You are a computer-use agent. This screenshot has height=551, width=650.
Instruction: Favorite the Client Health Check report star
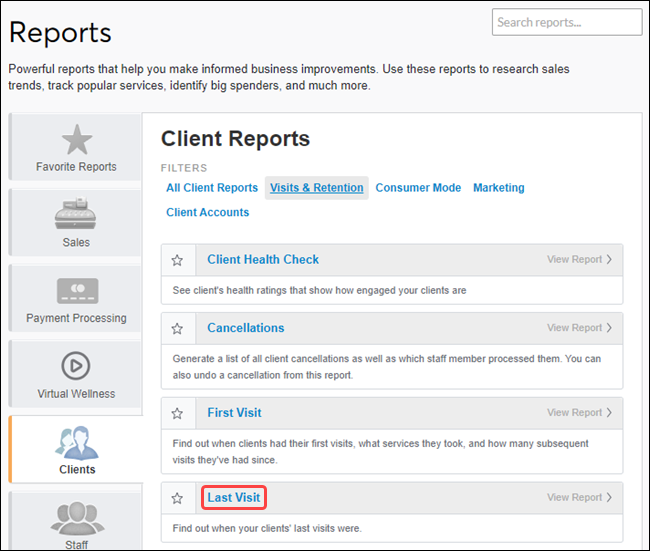click(177, 260)
